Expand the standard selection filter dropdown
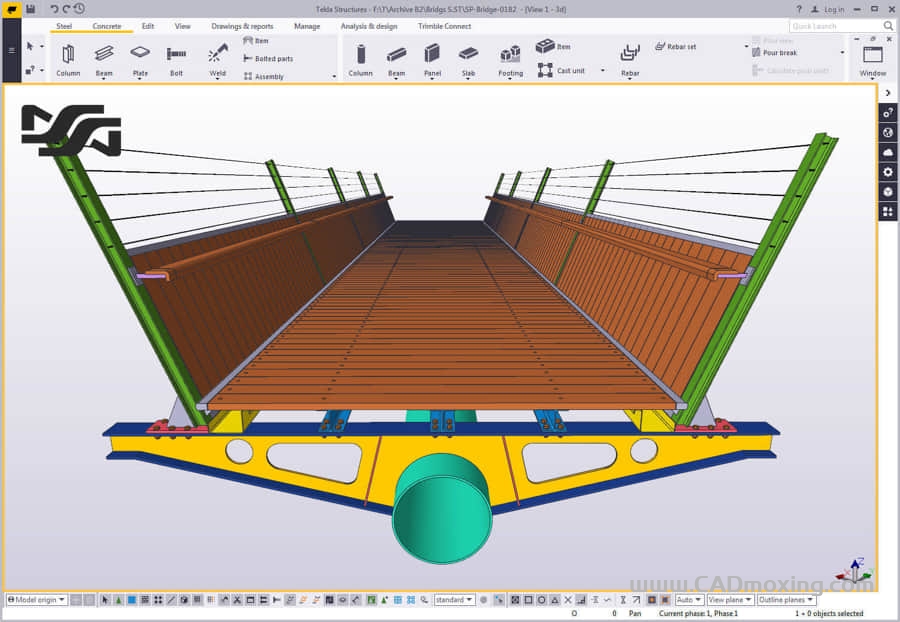This screenshot has height=622, width=900. [454, 600]
